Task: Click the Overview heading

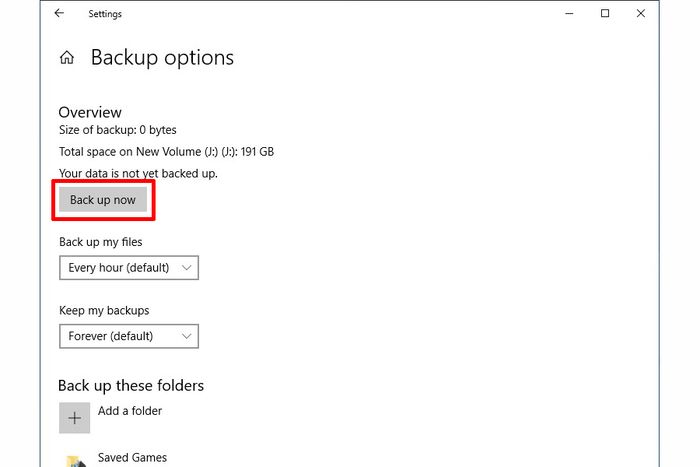Action: point(90,112)
